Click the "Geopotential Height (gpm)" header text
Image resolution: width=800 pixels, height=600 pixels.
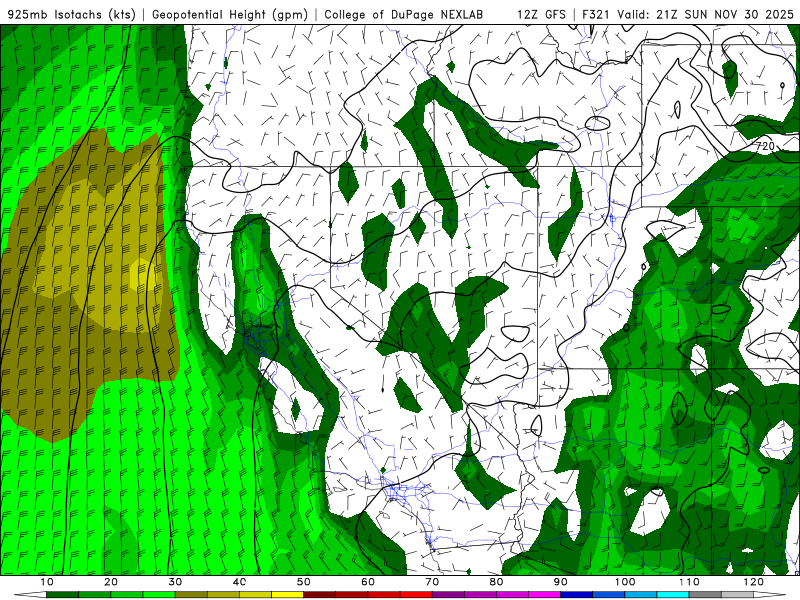click(230, 15)
